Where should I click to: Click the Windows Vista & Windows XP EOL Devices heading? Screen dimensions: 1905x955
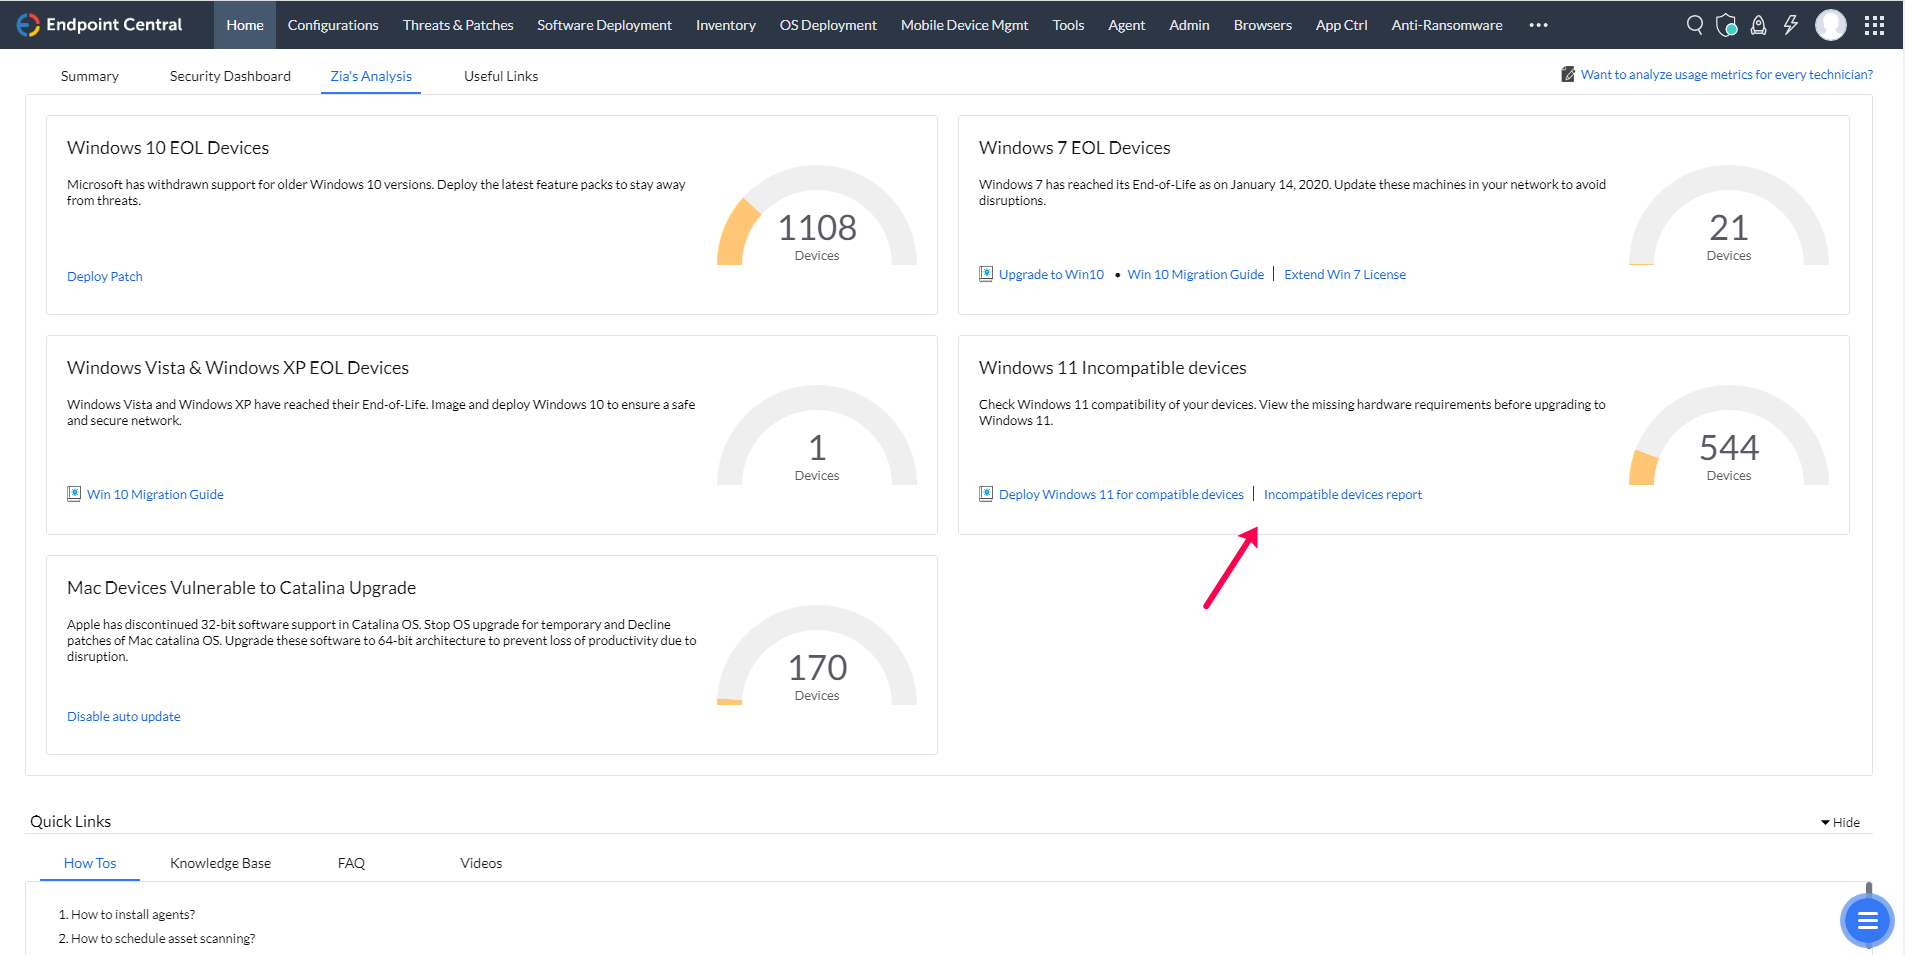(238, 368)
